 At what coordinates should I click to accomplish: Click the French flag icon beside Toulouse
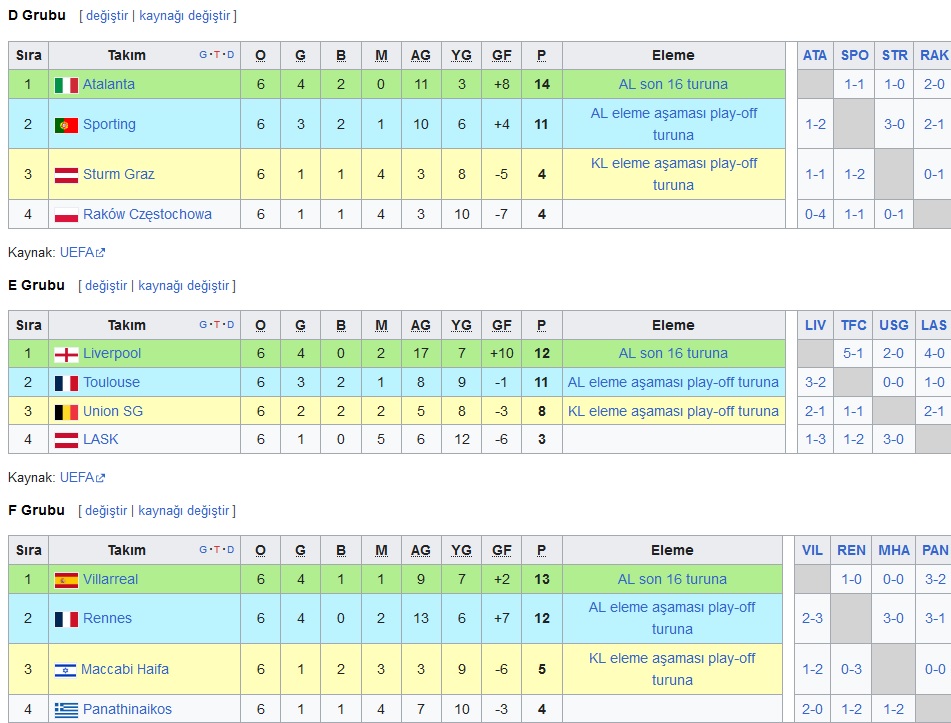(x=66, y=383)
